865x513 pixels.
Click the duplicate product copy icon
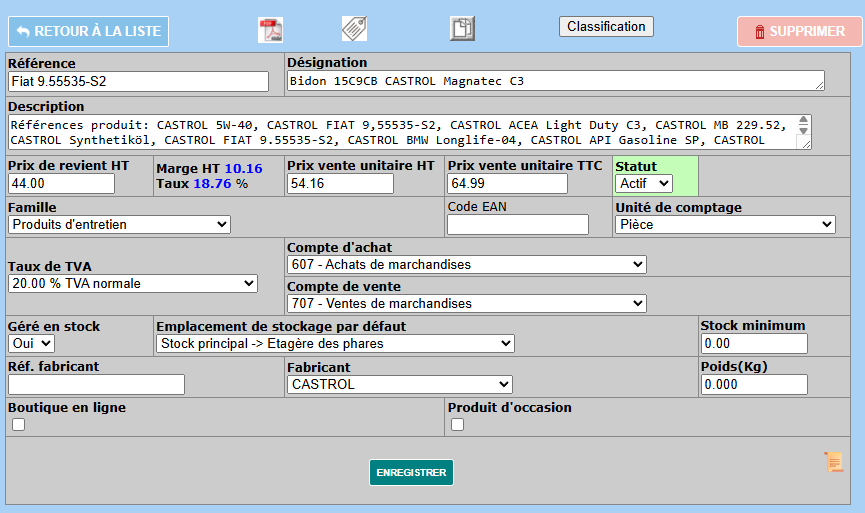(x=462, y=29)
